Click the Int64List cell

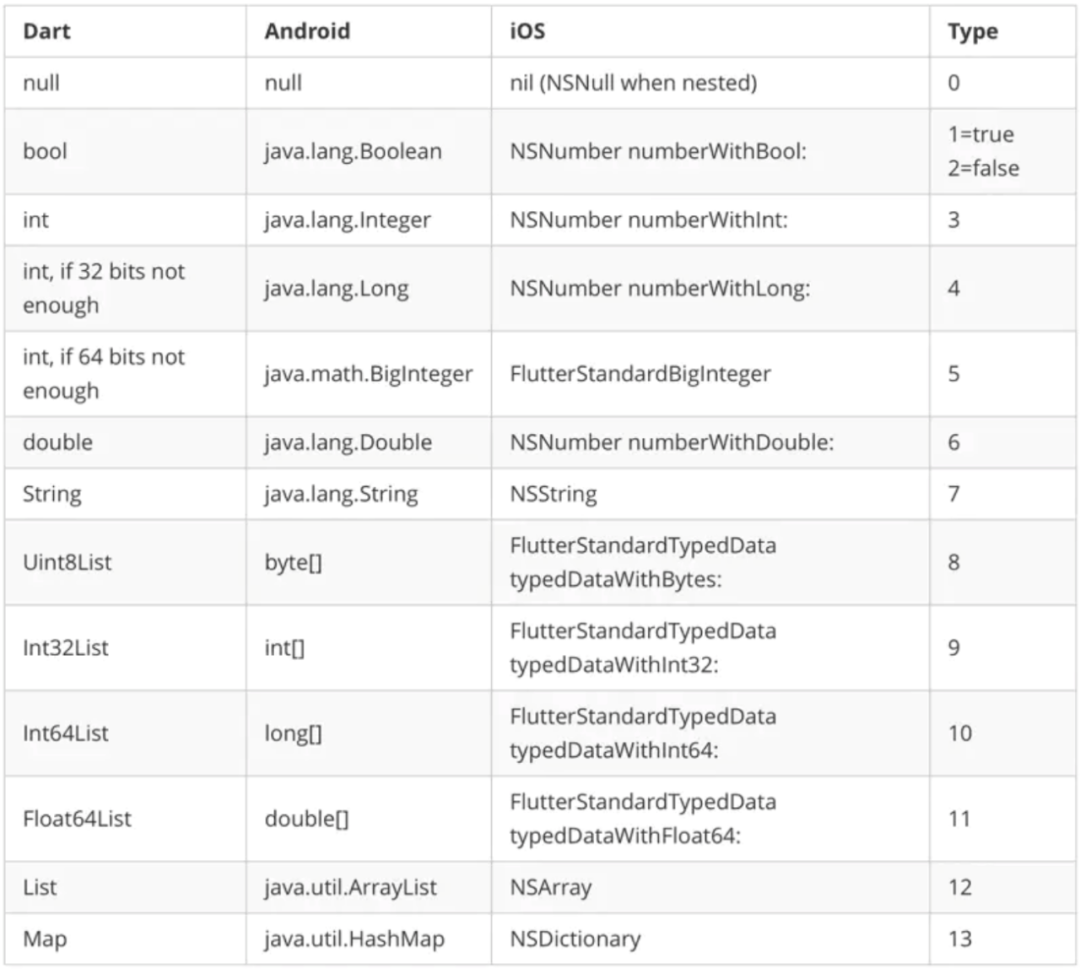pos(66,733)
